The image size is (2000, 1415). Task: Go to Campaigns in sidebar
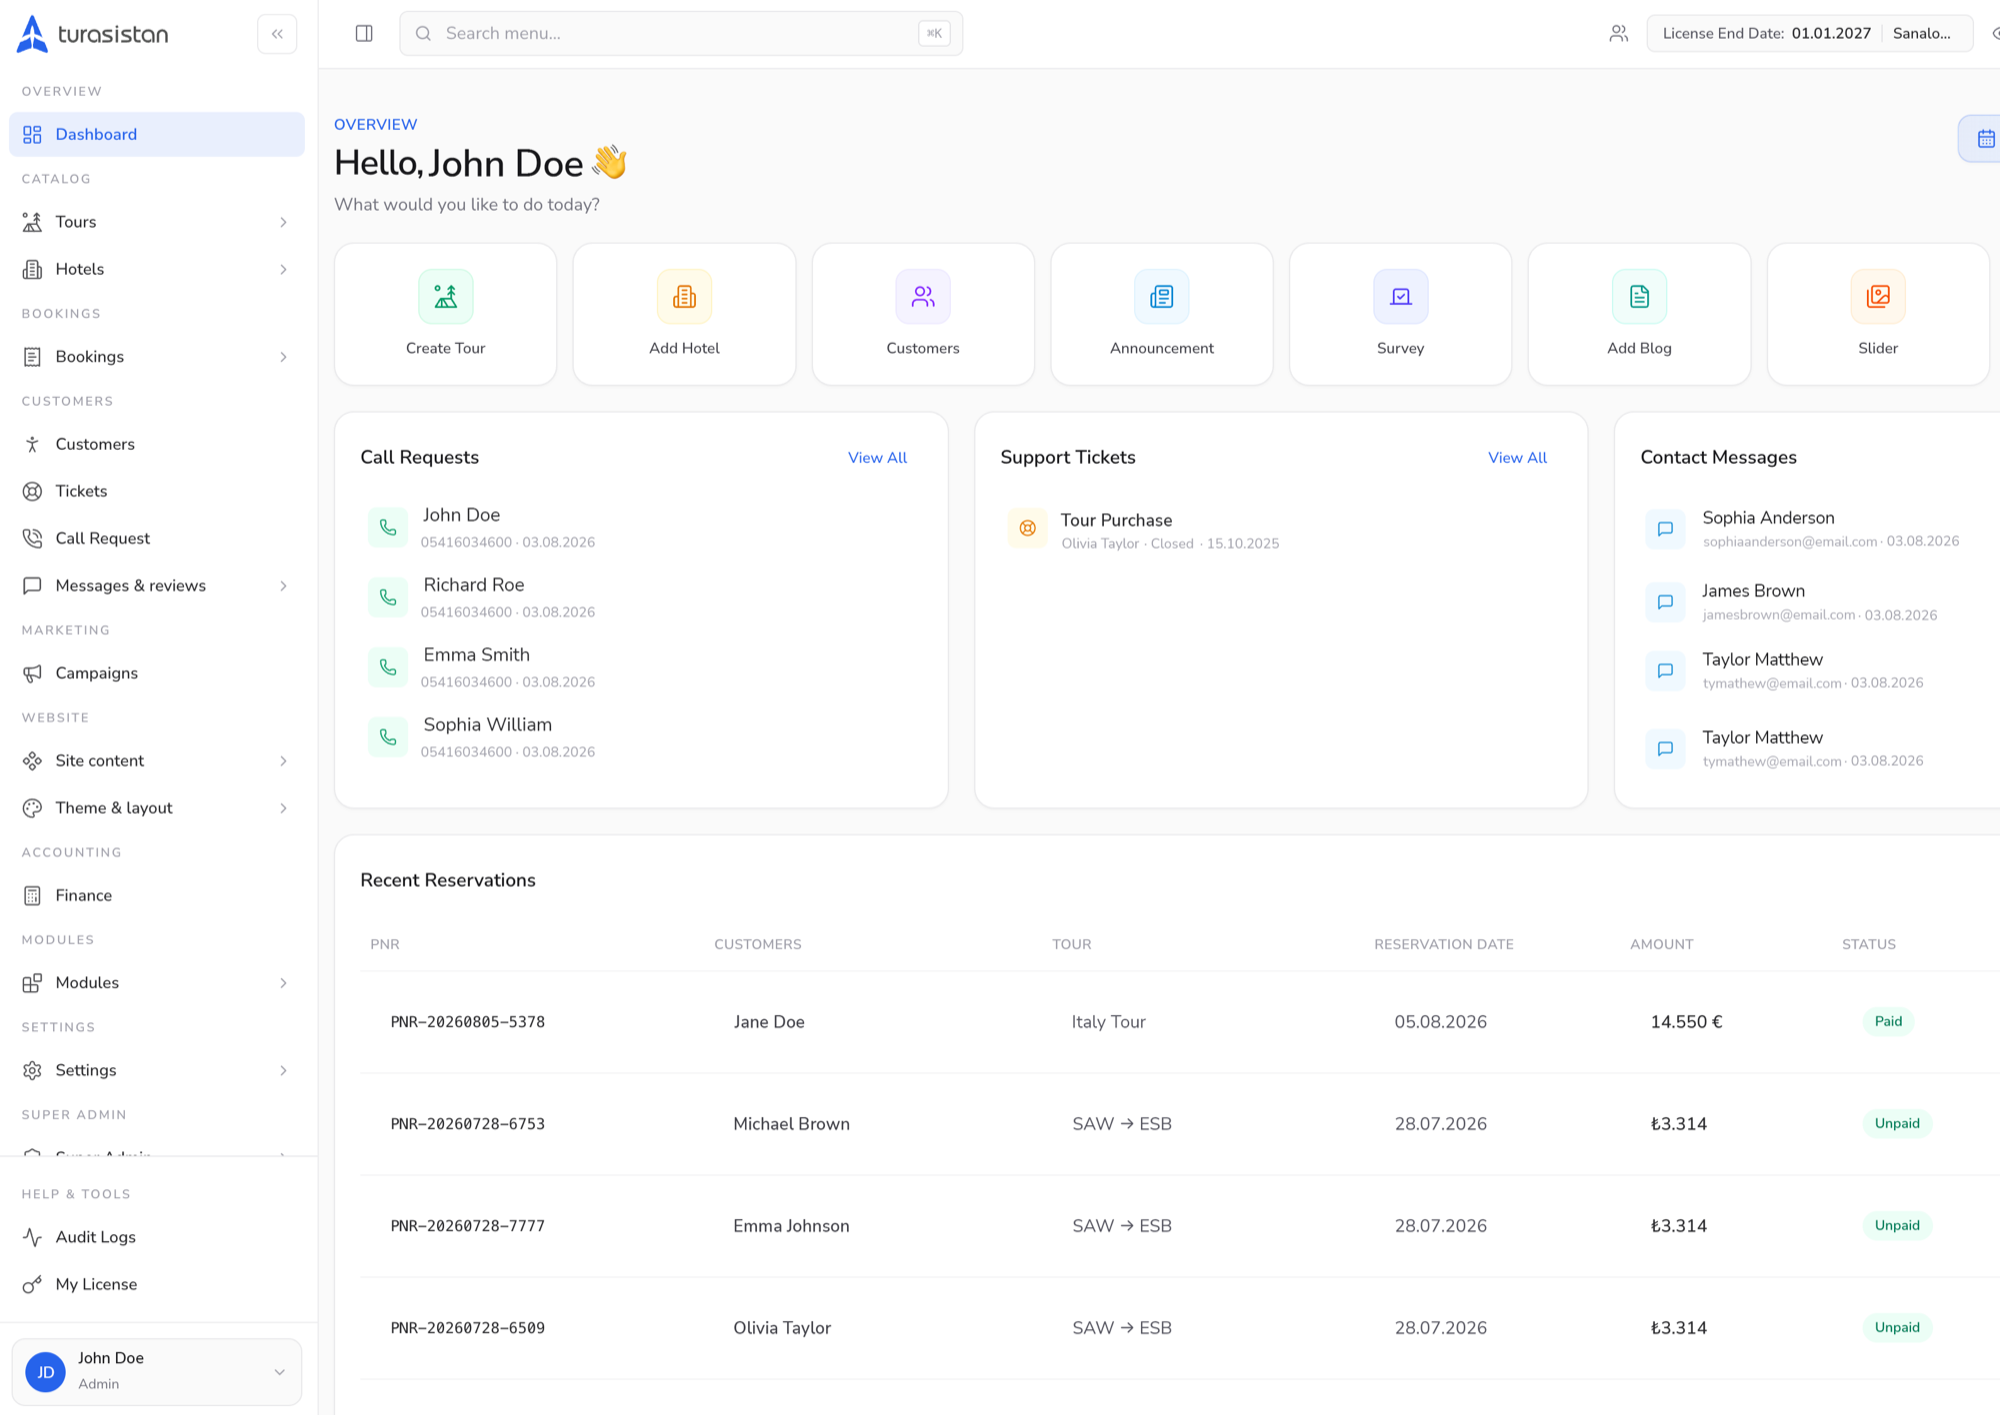click(x=157, y=673)
